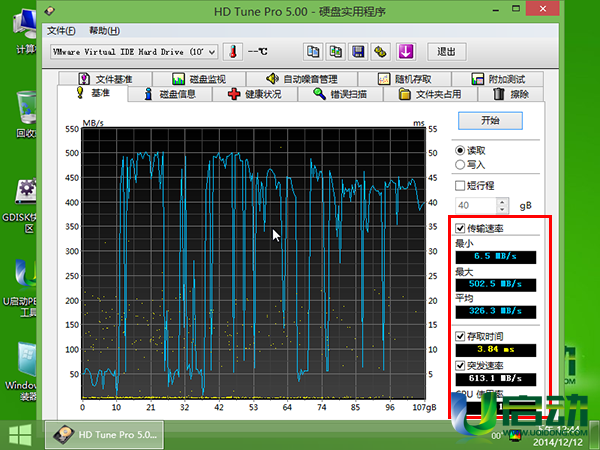Click the copy screenshot to clipboard icon
Image resolution: width=600 pixels, height=450 pixels.
click(x=336, y=52)
